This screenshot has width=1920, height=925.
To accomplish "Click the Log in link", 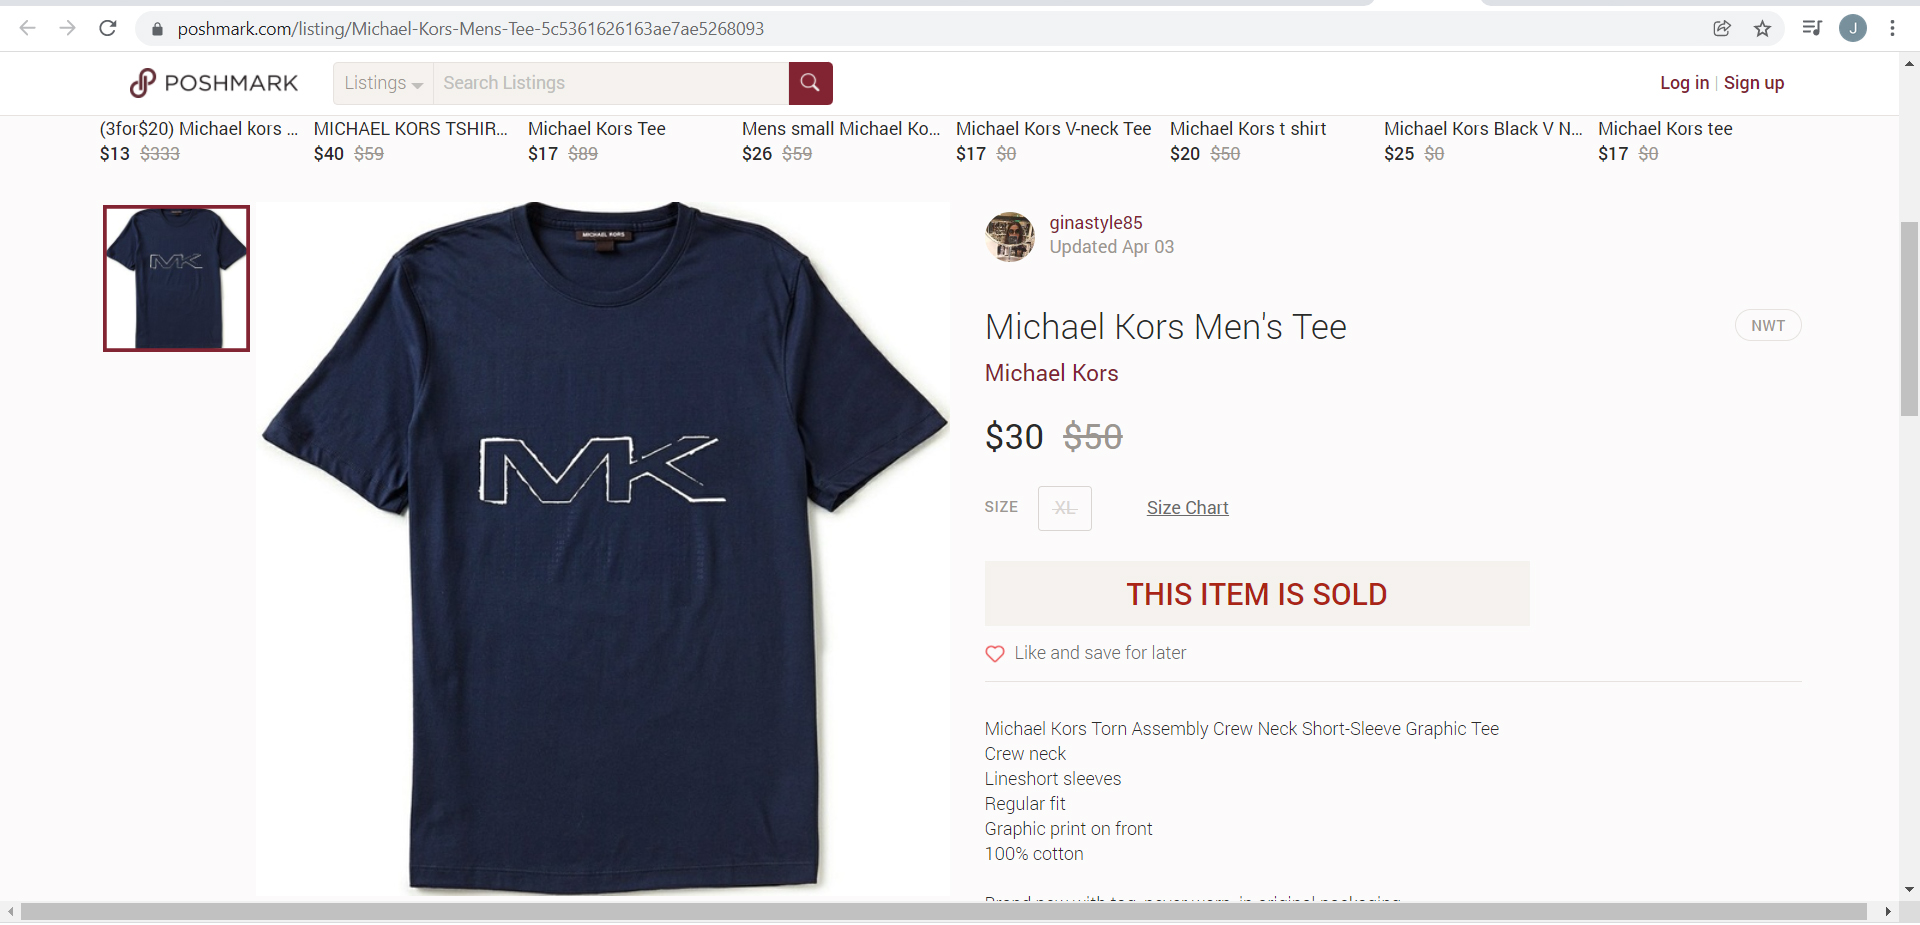I will (x=1684, y=83).
